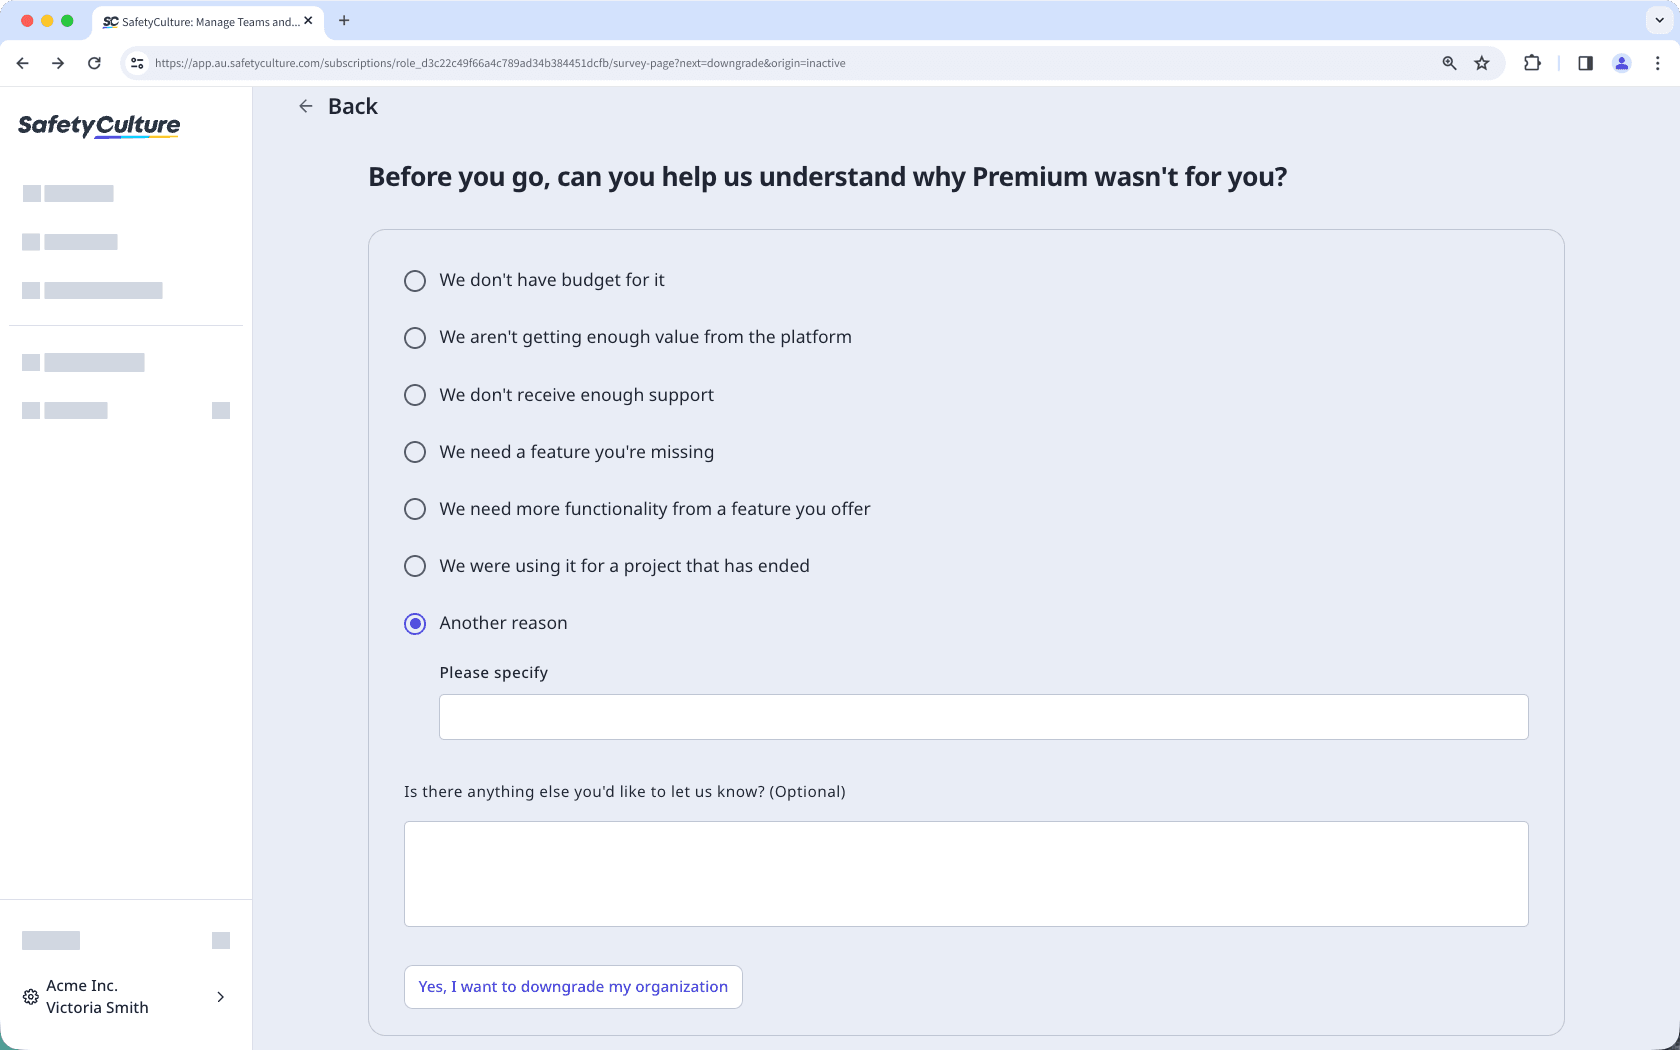1680x1050 pixels.
Task: Select the 'We don't have budget for it' option
Action: click(415, 281)
